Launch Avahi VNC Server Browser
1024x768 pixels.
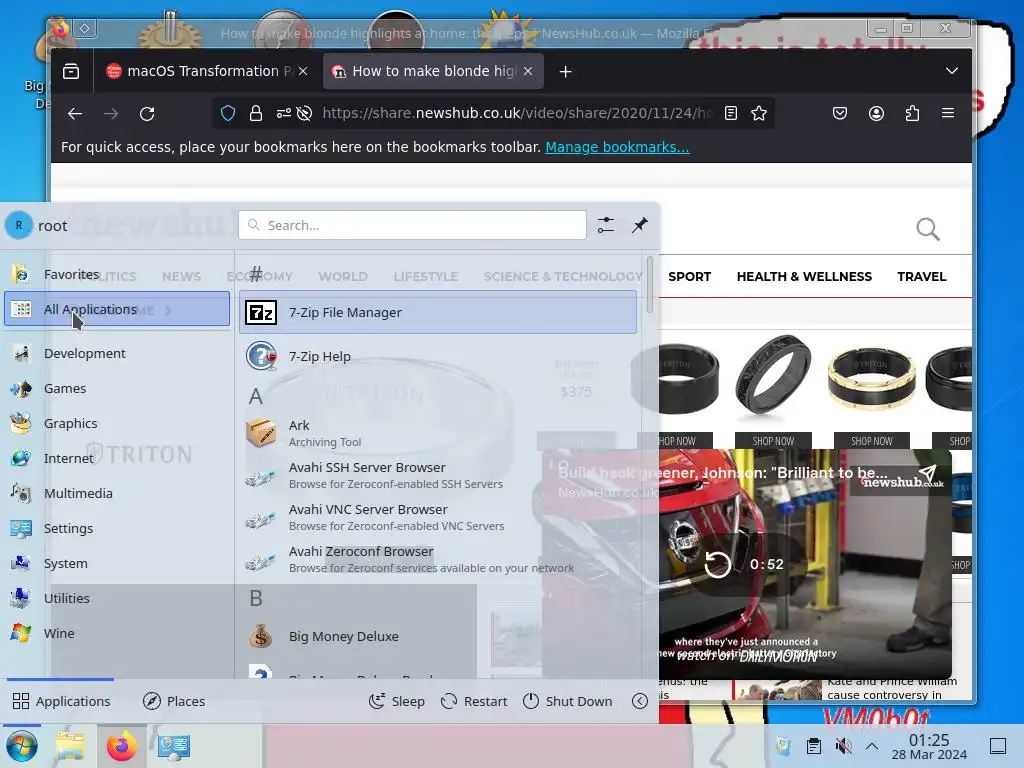(438, 517)
